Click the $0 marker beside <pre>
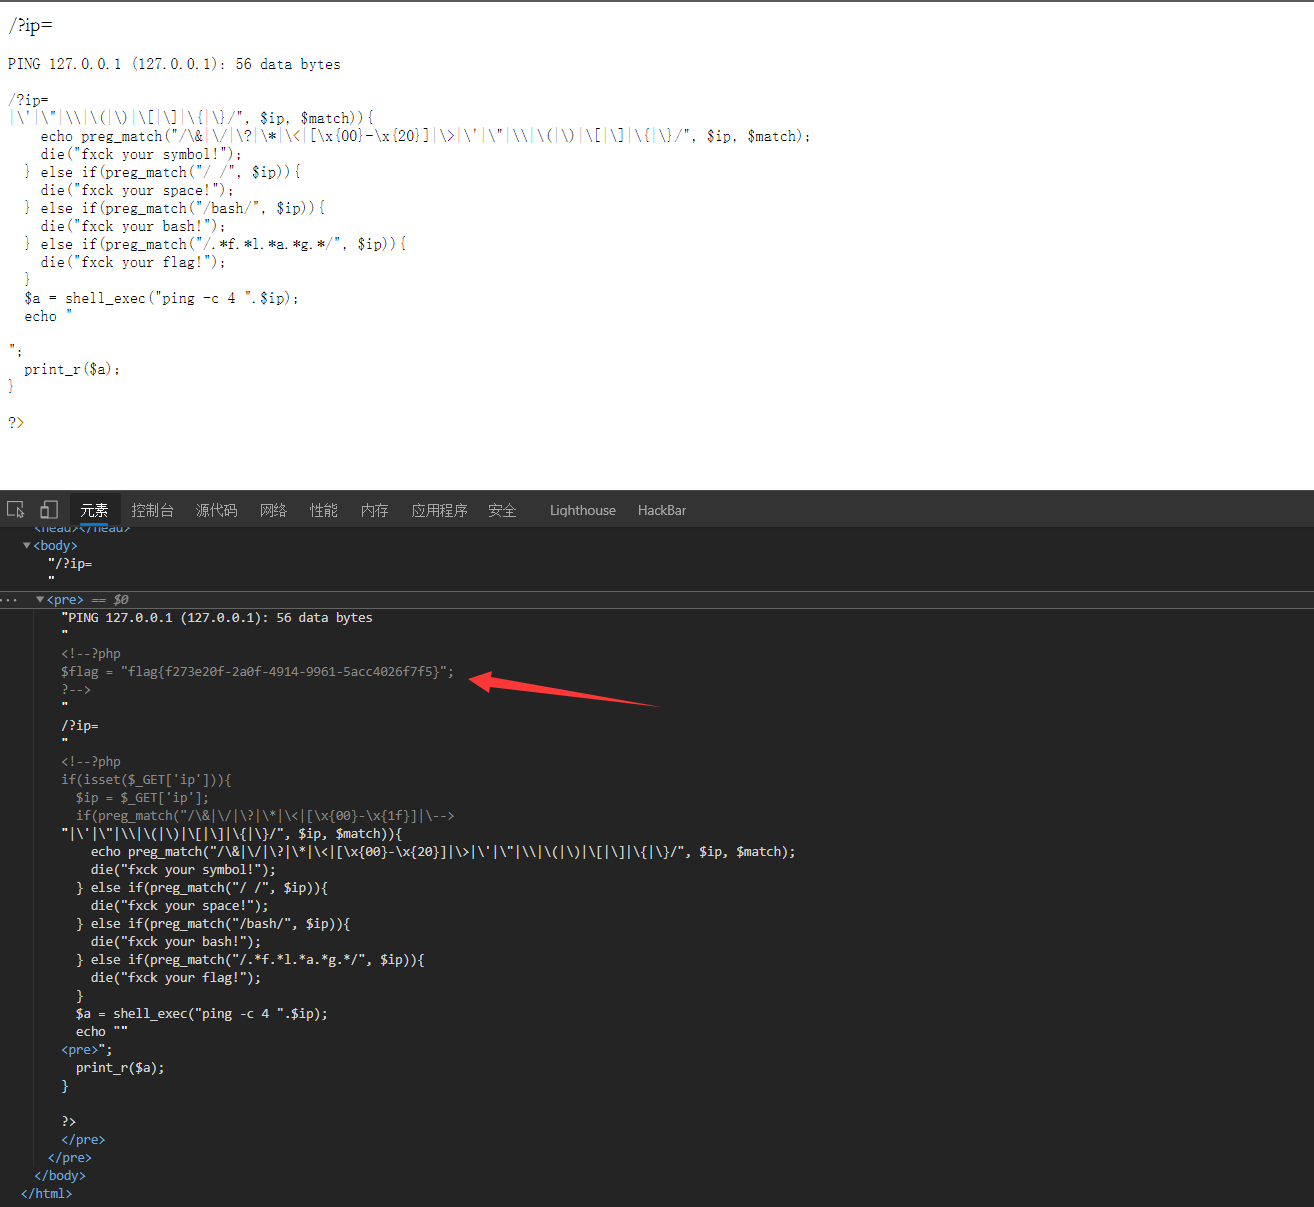The width and height of the screenshot is (1314, 1207). [120, 599]
